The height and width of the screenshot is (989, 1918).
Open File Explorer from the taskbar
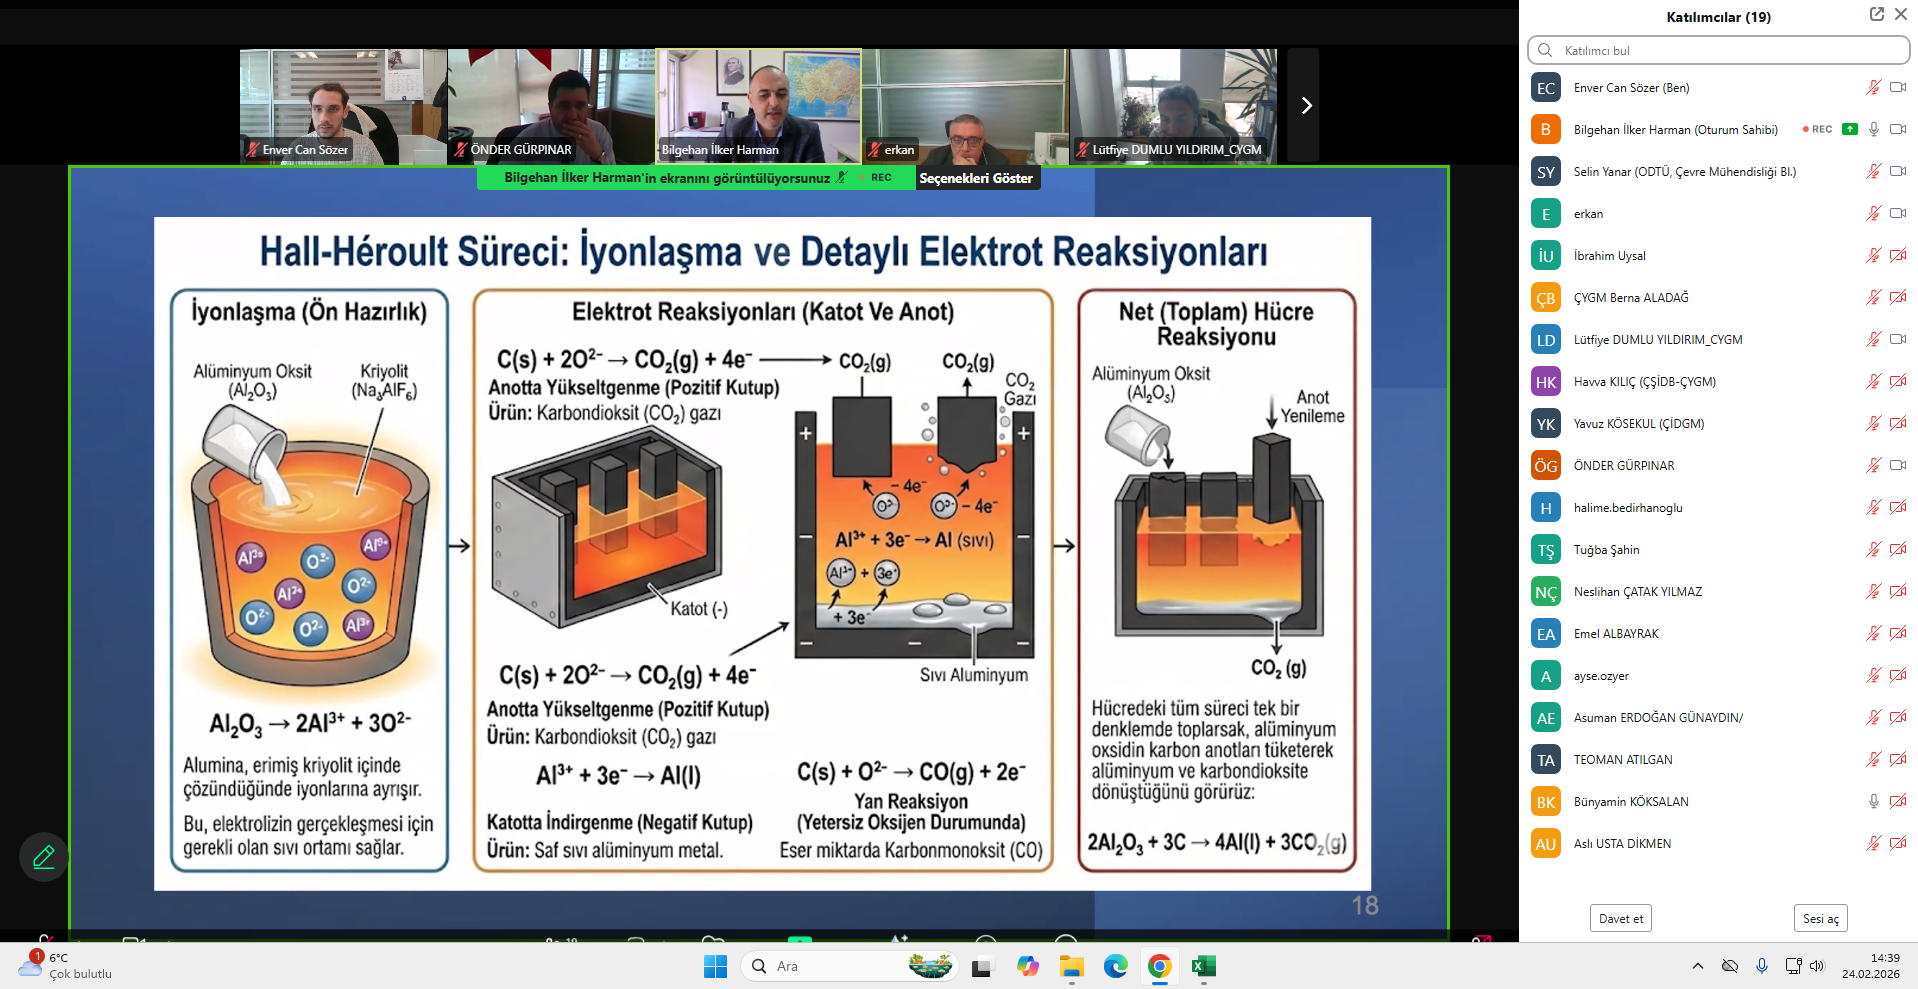point(1071,966)
